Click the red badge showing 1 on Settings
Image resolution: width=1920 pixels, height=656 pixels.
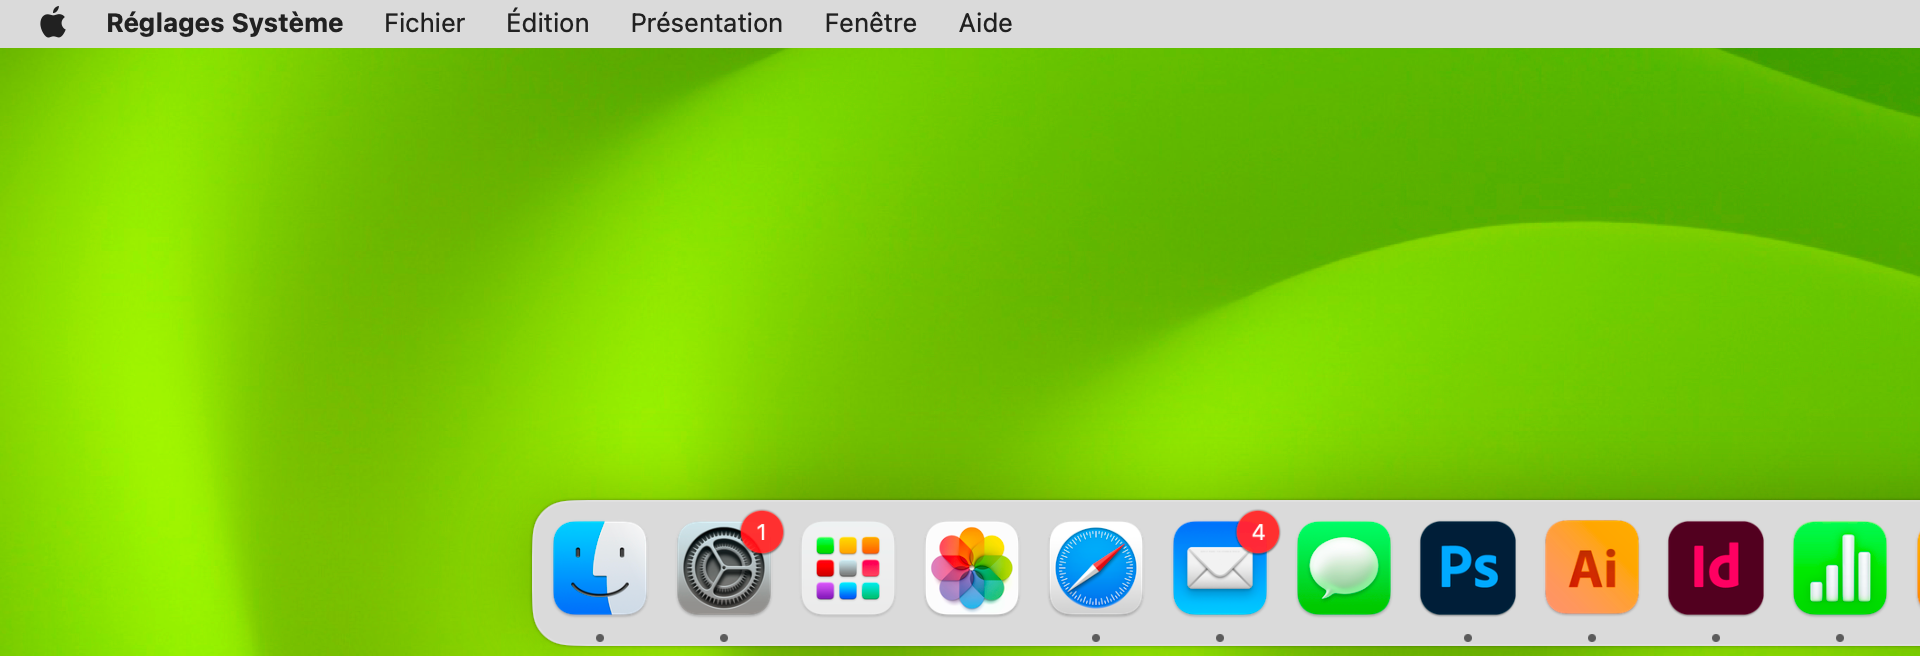(x=762, y=533)
